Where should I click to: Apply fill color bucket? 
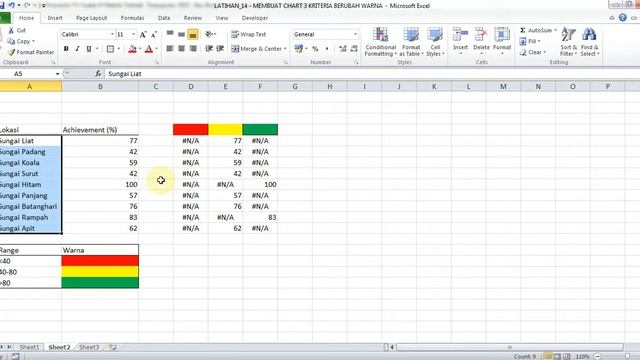click(x=132, y=49)
